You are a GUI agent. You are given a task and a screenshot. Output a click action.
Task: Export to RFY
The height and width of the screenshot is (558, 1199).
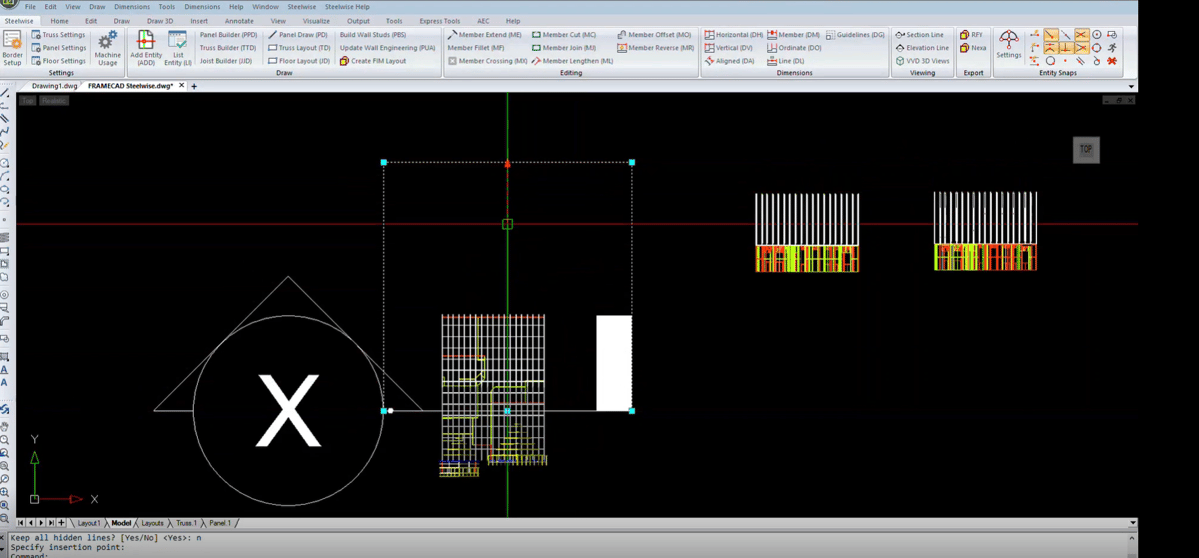[972, 34]
